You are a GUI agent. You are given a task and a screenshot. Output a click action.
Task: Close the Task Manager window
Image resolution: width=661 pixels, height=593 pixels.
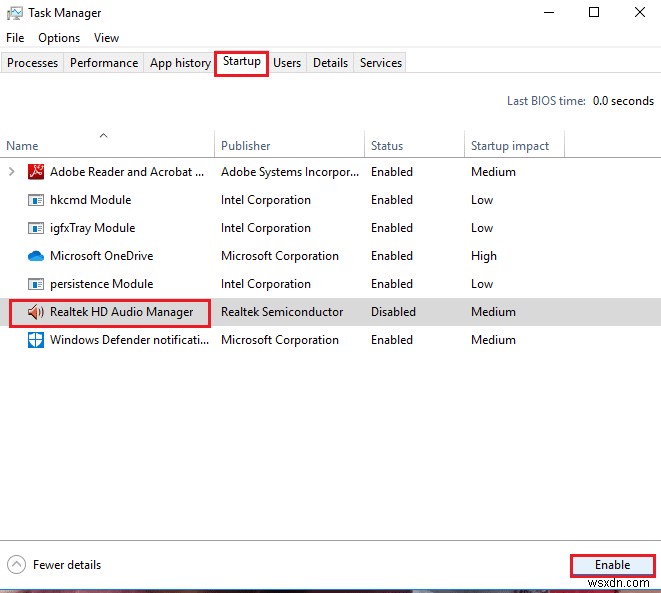click(x=640, y=13)
